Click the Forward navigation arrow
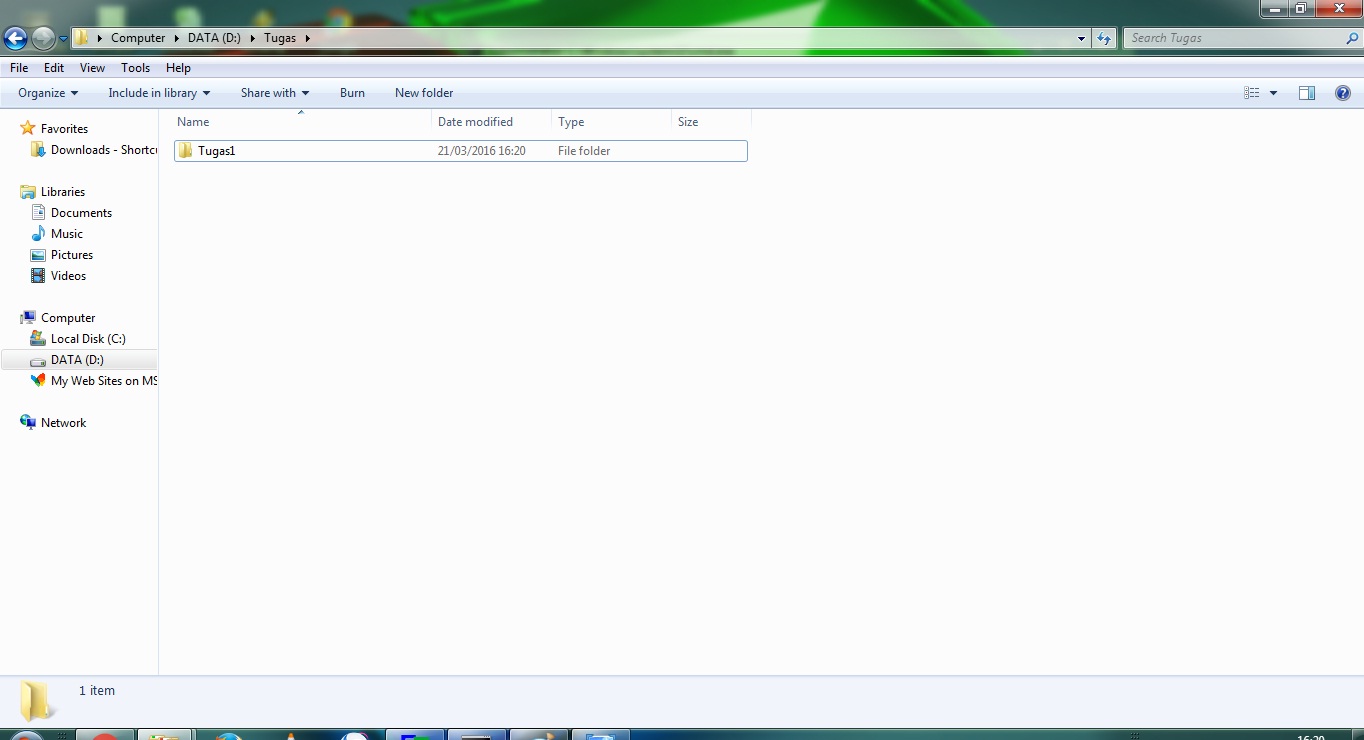1364x740 pixels. pos(42,37)
